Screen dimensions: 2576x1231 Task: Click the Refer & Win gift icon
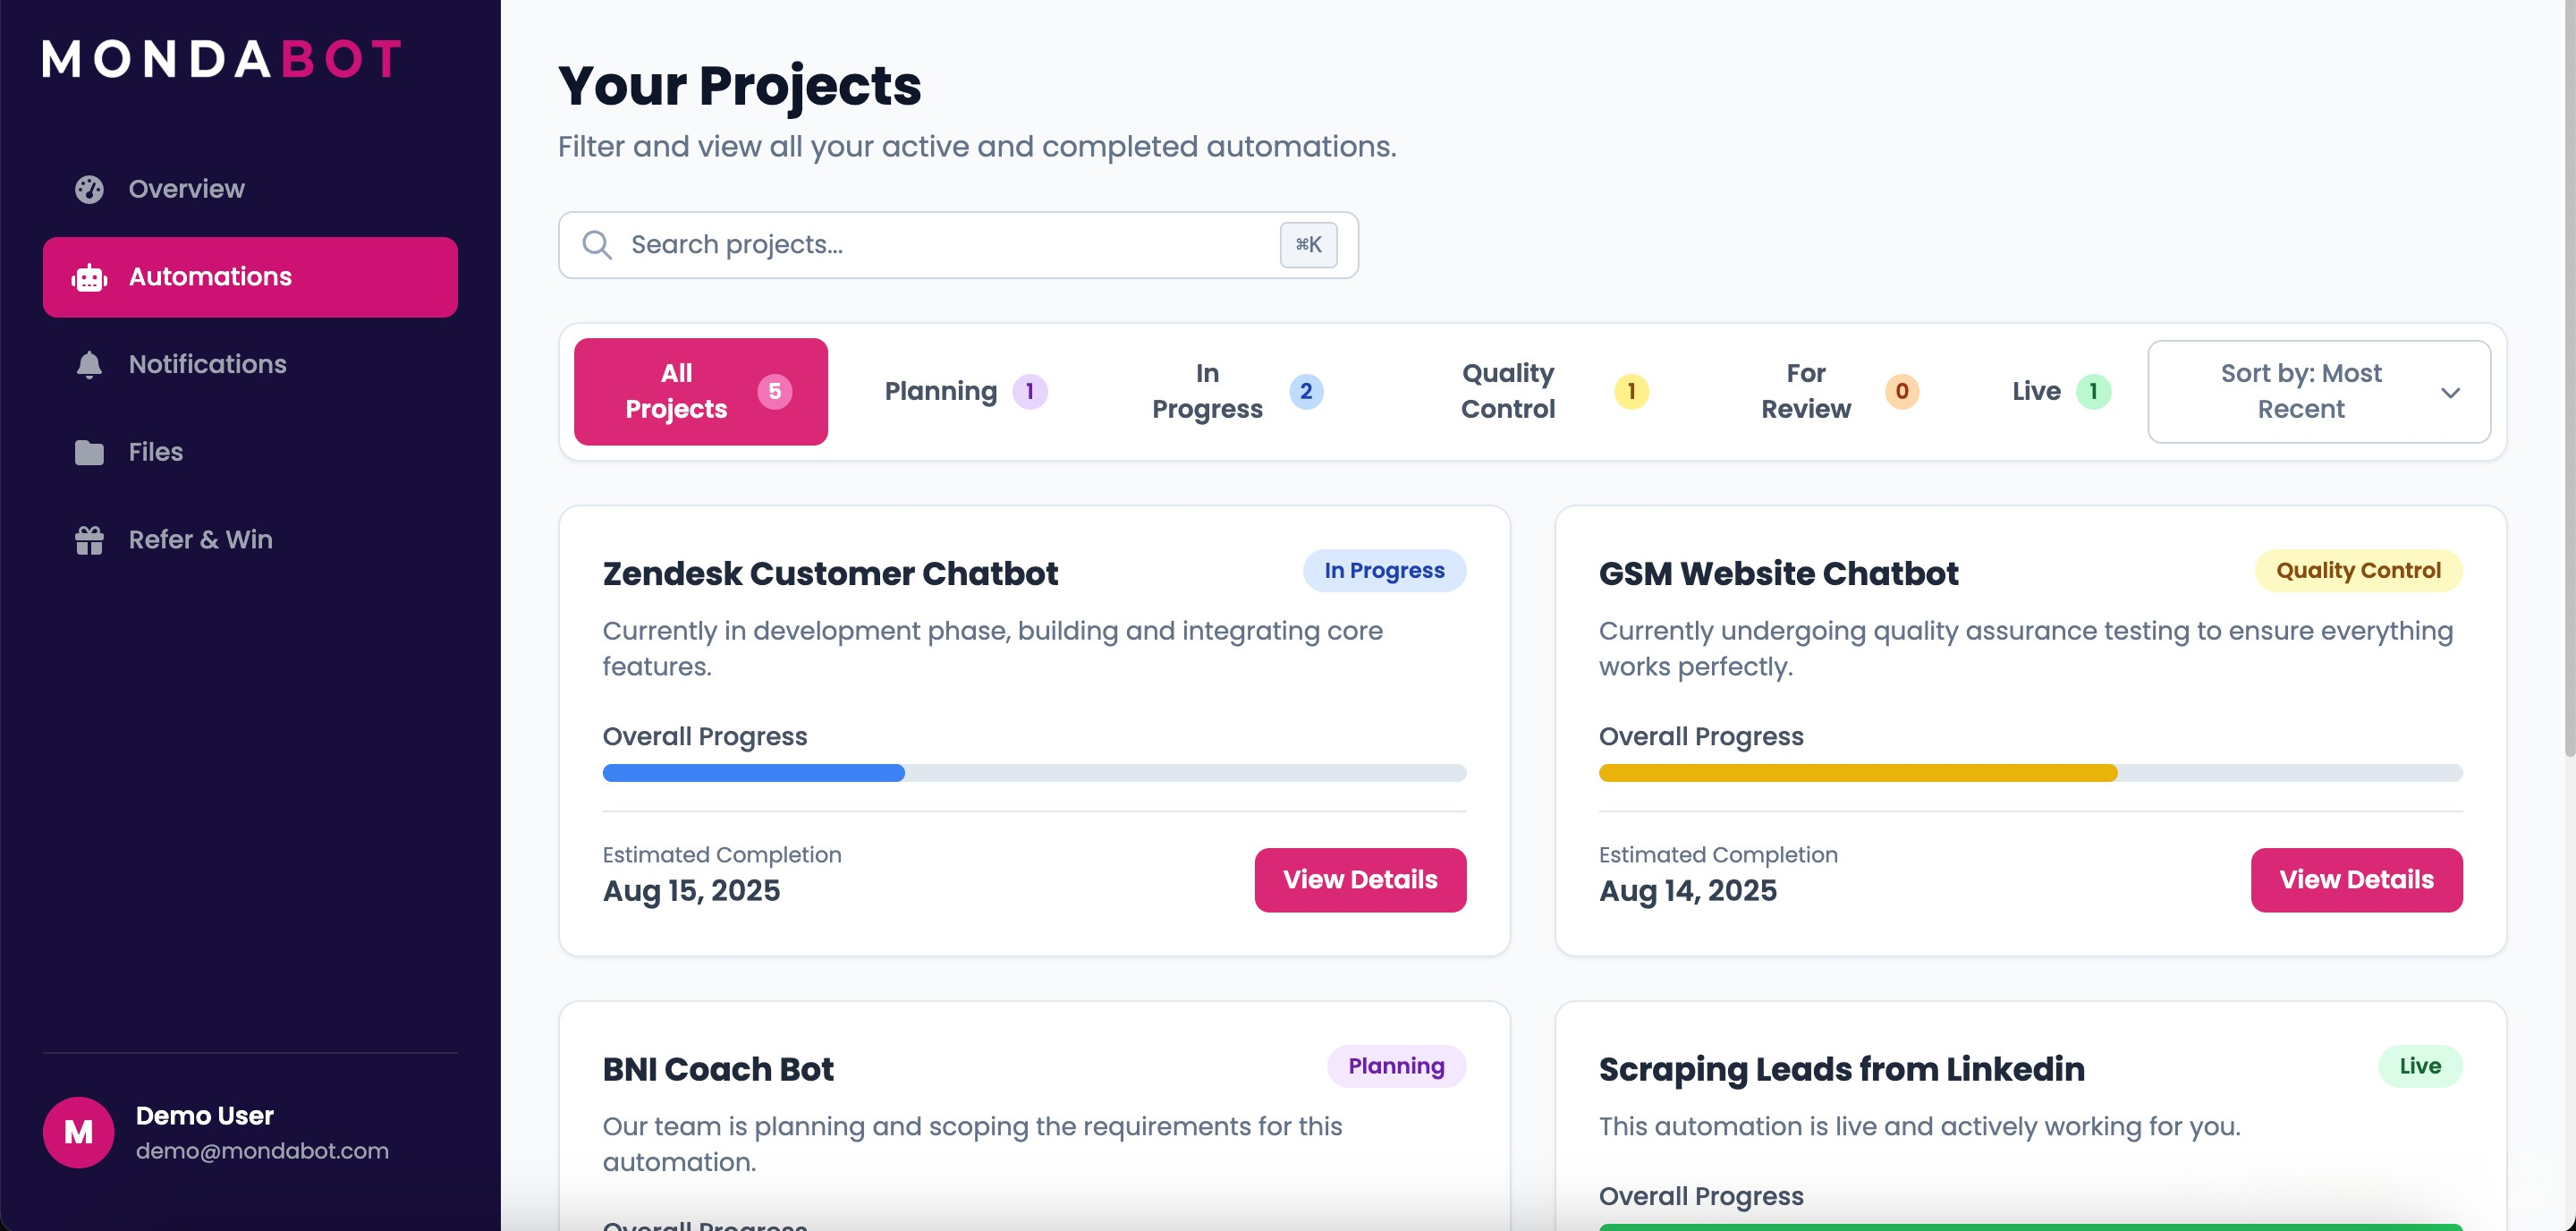[89, 539]
